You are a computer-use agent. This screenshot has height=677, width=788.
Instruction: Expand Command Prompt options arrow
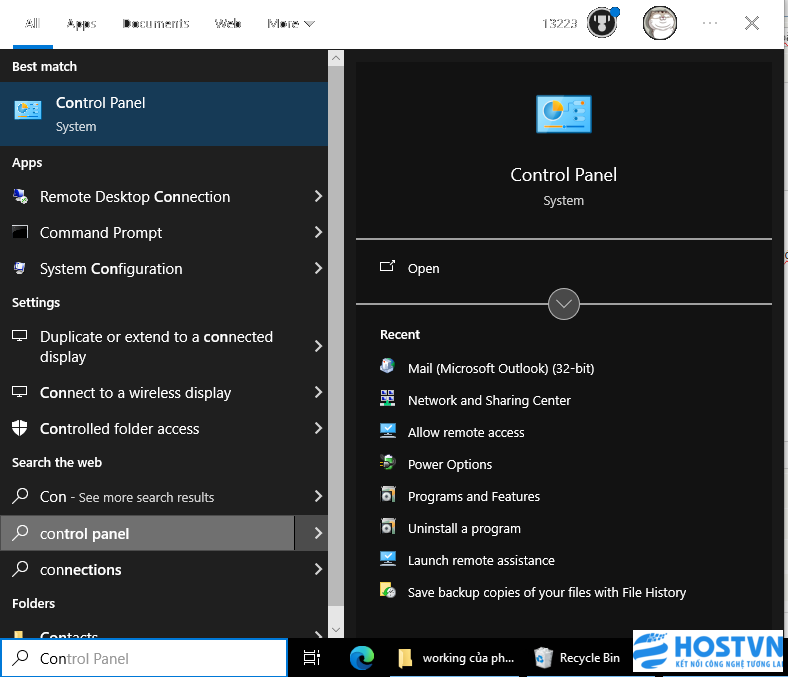pyautogui.click(x=318, y=232)
